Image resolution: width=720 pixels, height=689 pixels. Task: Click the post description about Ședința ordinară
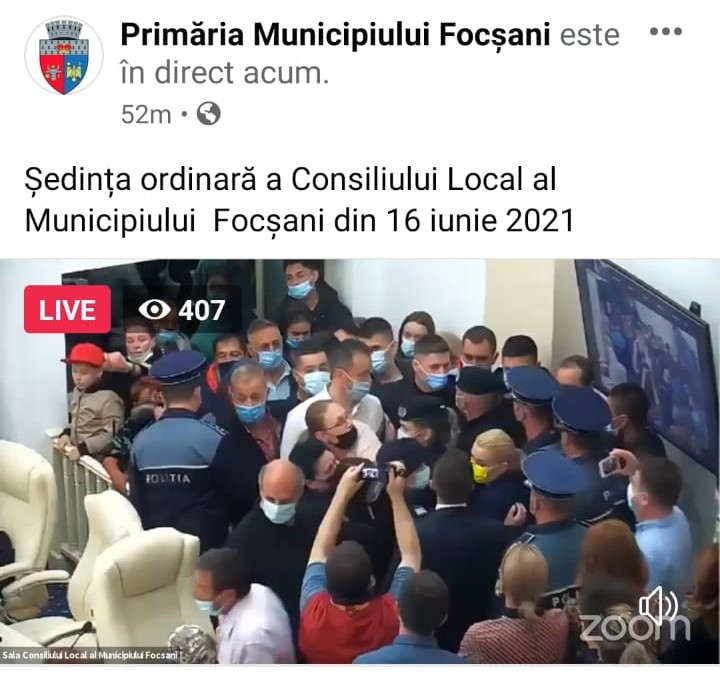click(299, 199)
